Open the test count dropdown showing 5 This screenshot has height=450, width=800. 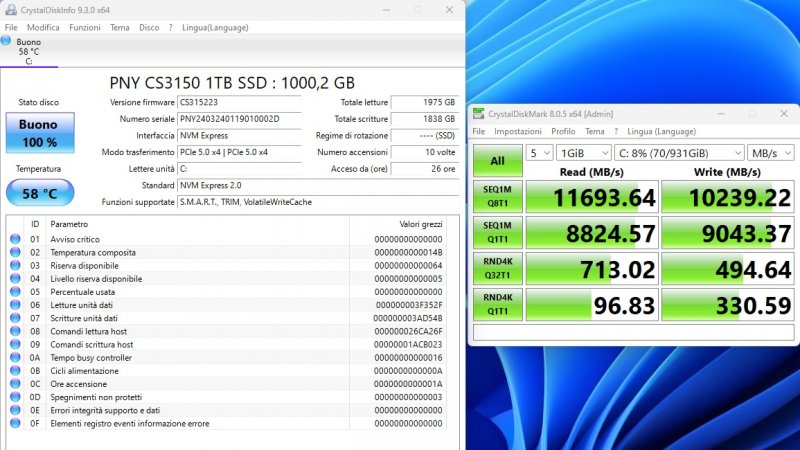pos(539,153)
